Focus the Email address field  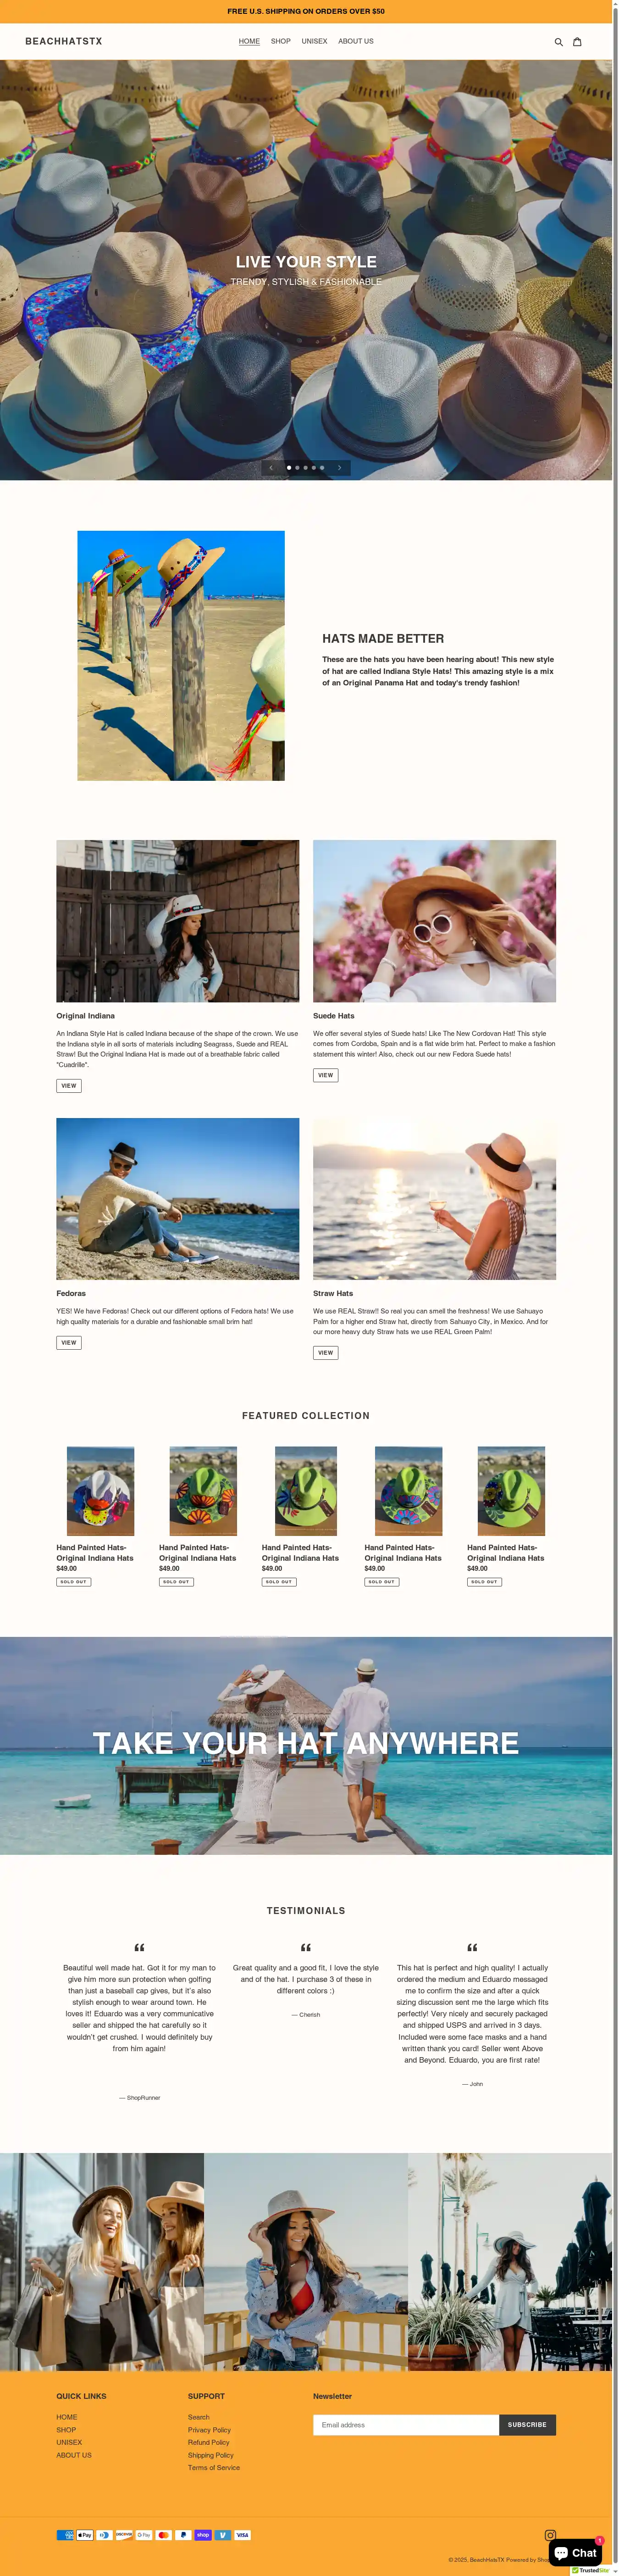(406, 2424)
